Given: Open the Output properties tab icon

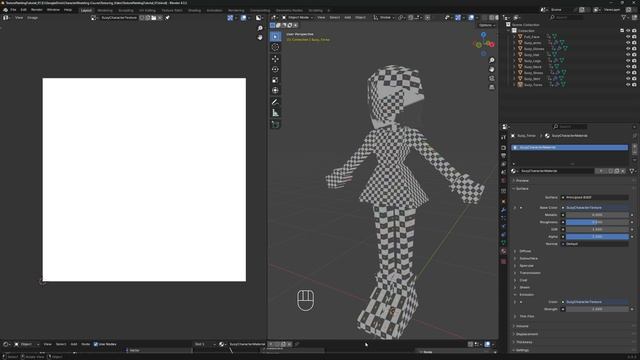Looking at the screenshot, I should coord(503,156).
